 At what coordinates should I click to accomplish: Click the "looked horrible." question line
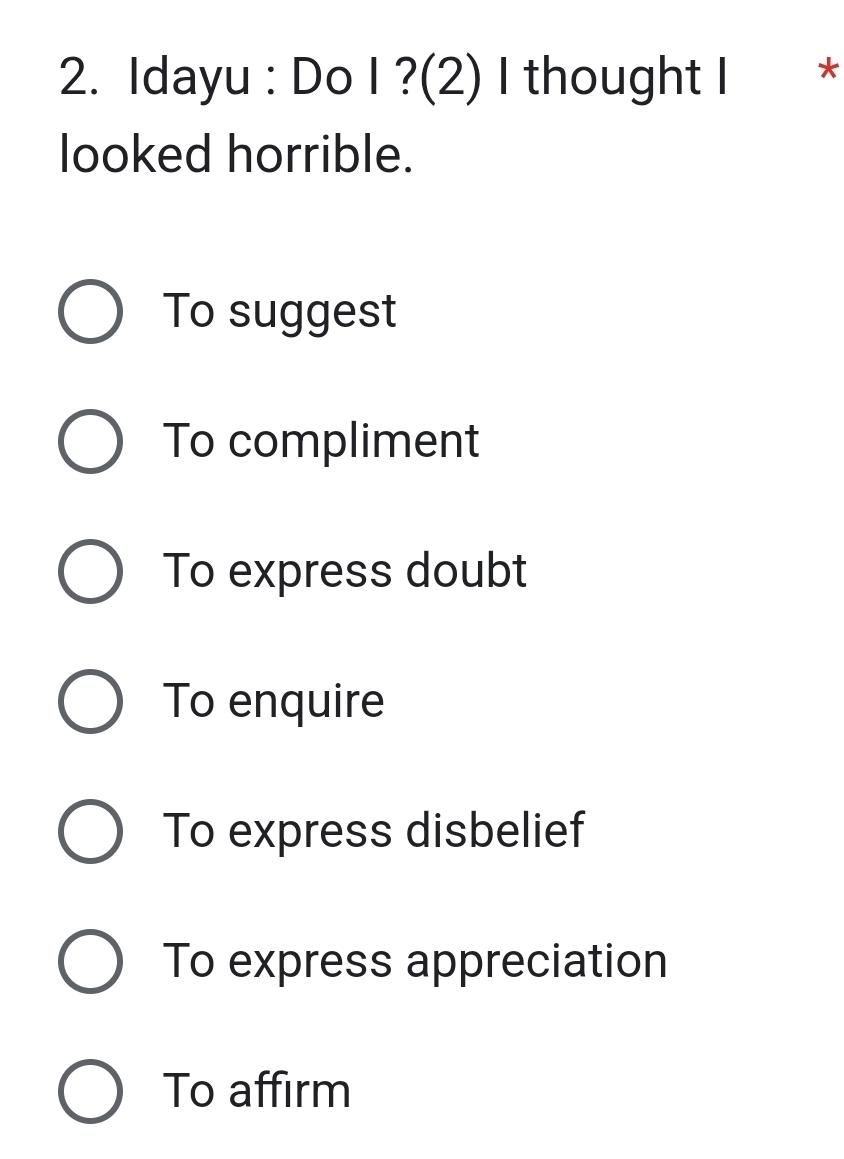click(x=236, y=155)
